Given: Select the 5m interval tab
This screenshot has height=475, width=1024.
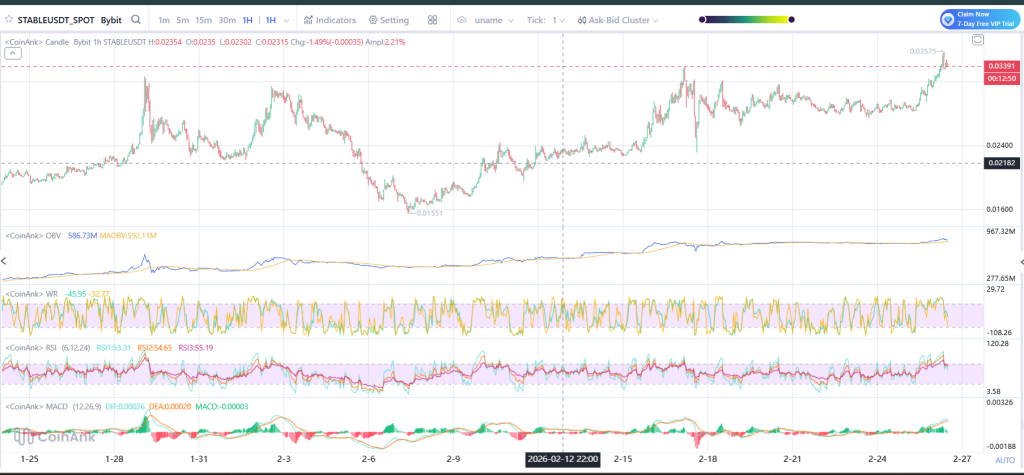Looking at the screenshot, I should point(182,19).
